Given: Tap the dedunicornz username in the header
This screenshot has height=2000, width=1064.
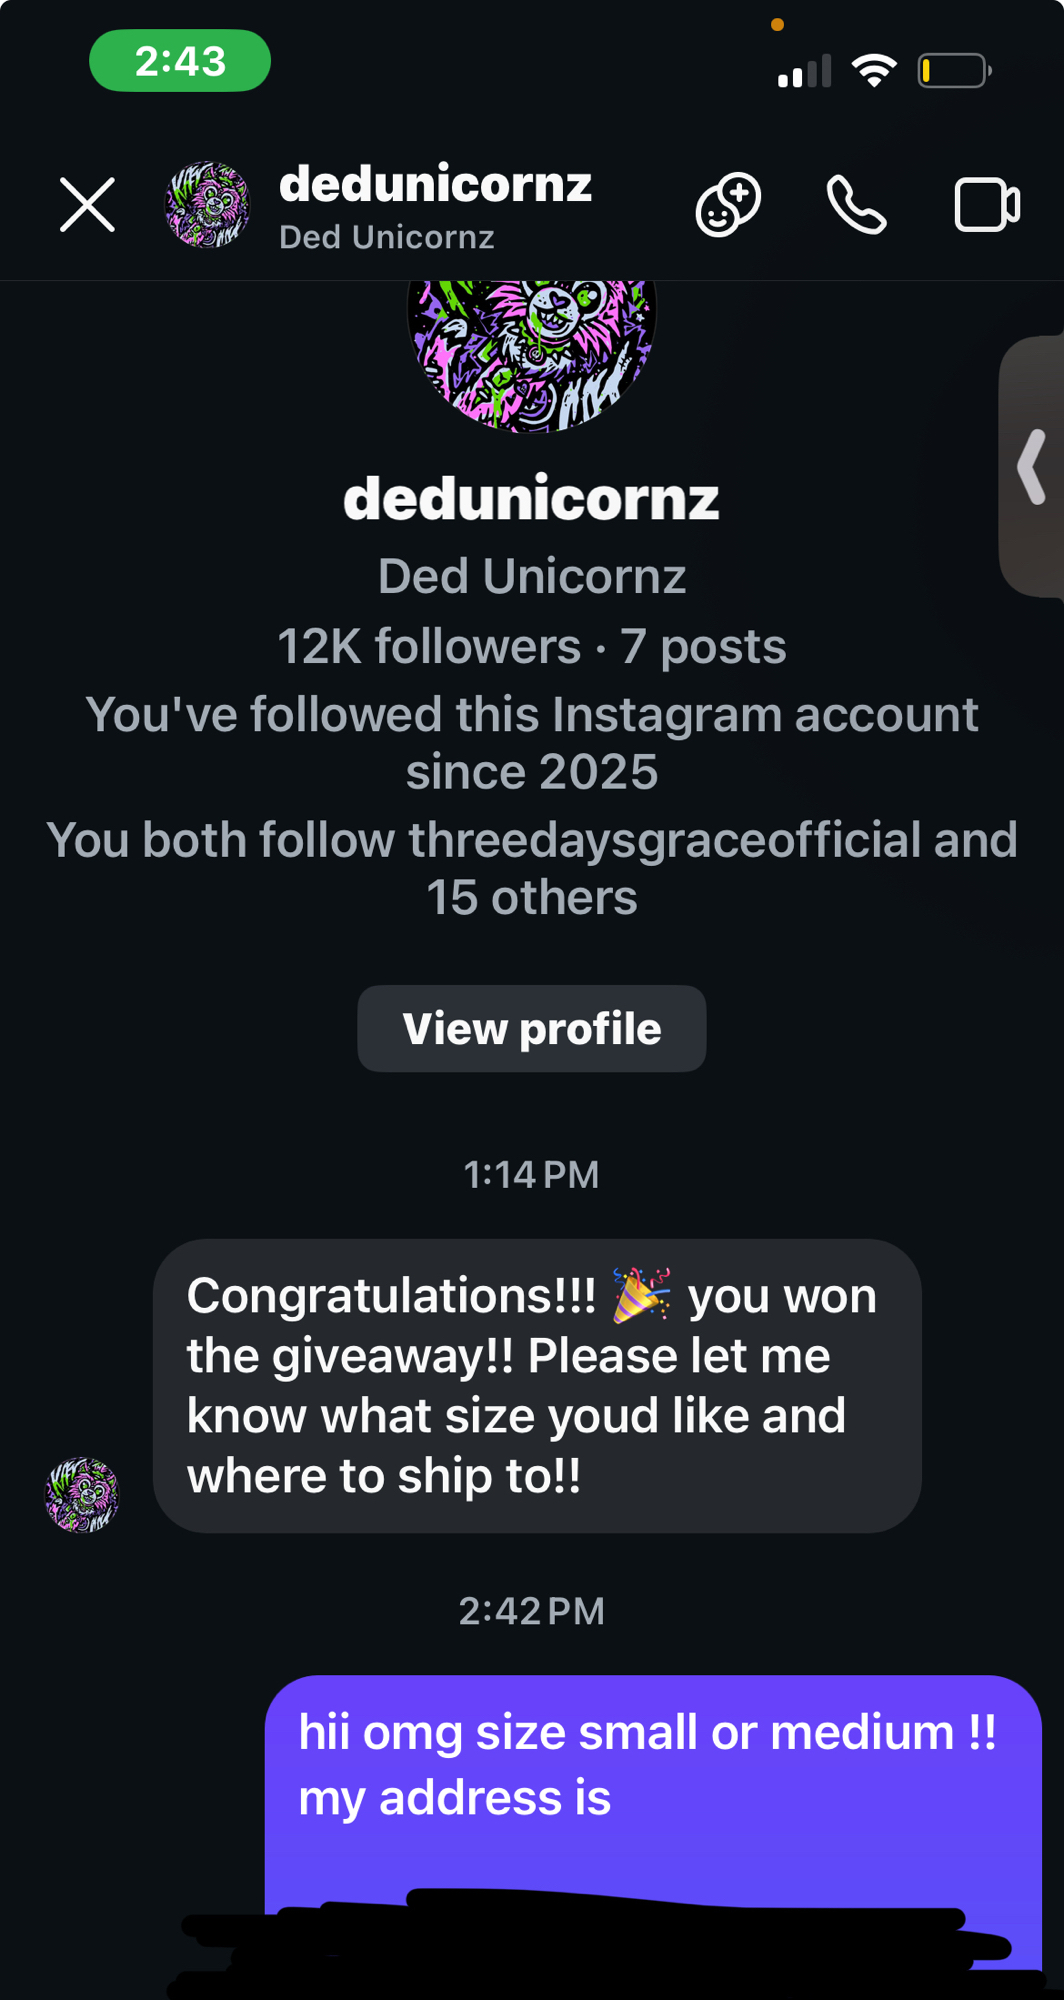Looking at the screenshot, I should coord(435,185).
